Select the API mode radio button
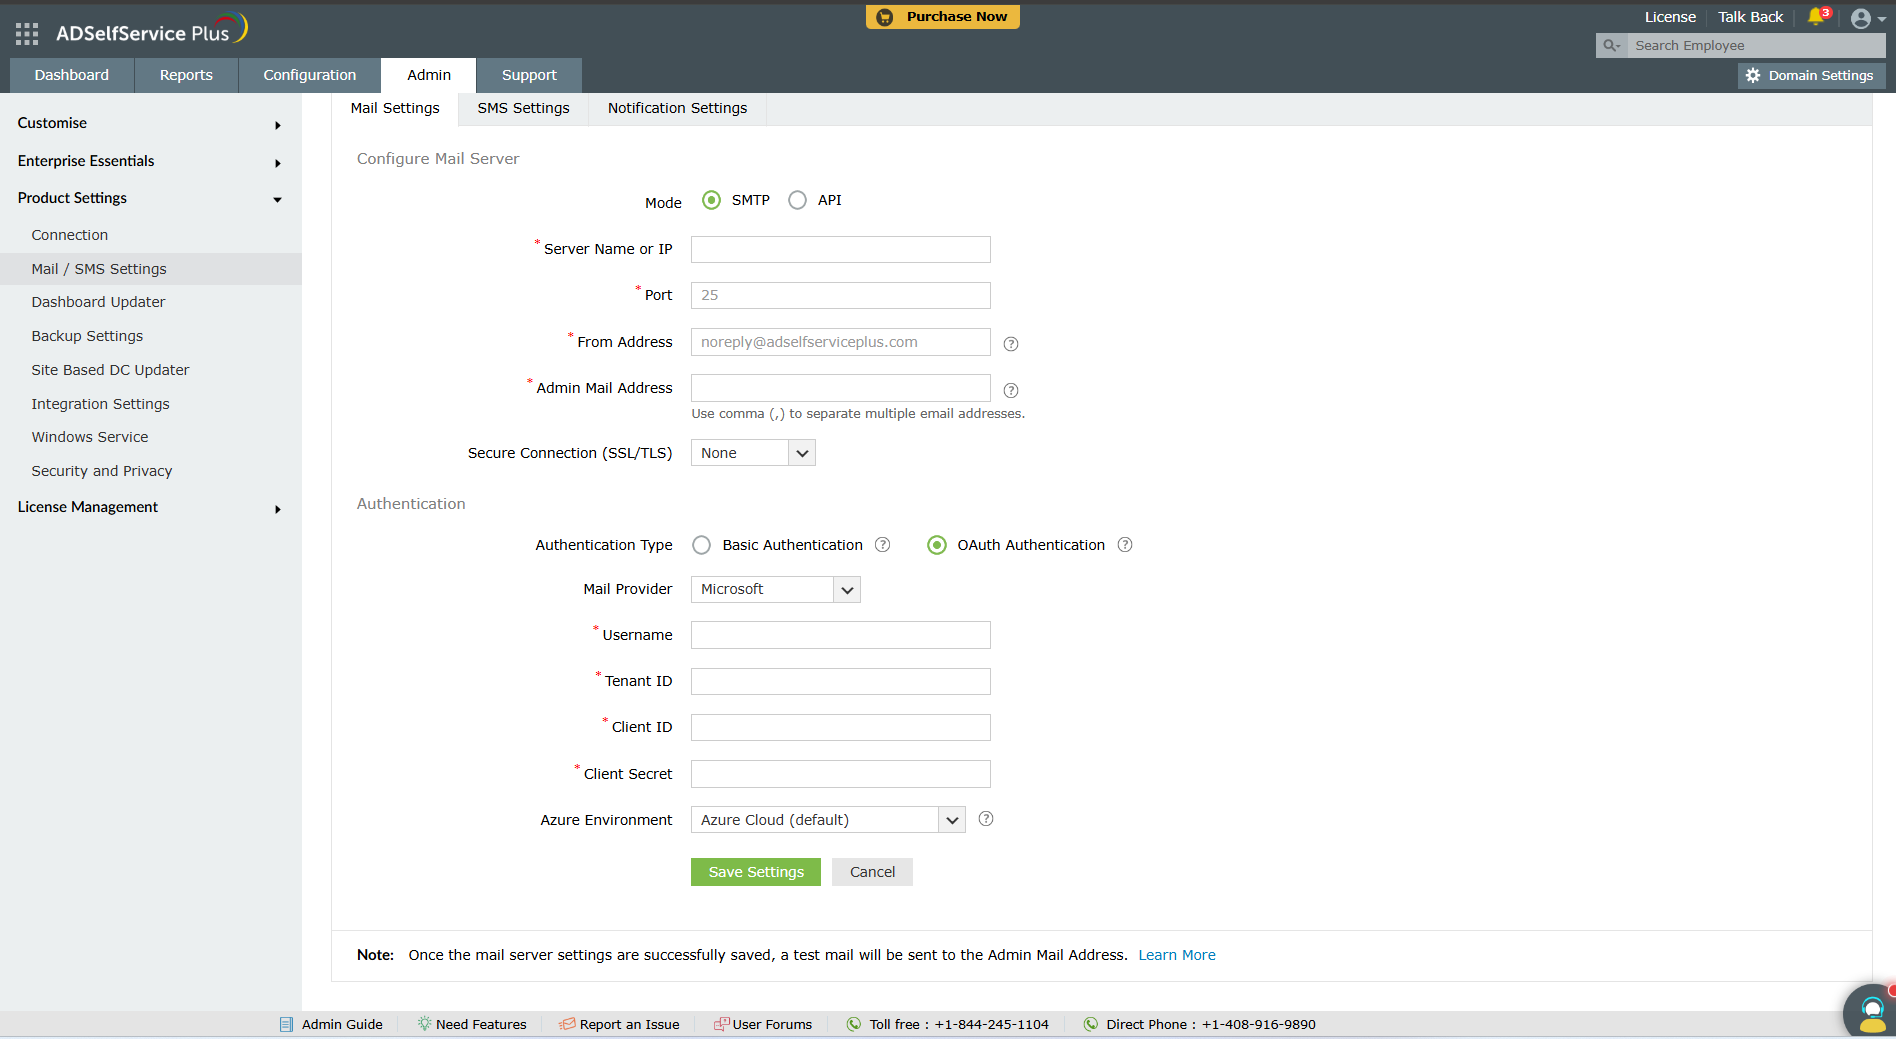This screenshot has width=1896, height=1039. (797, 200)
